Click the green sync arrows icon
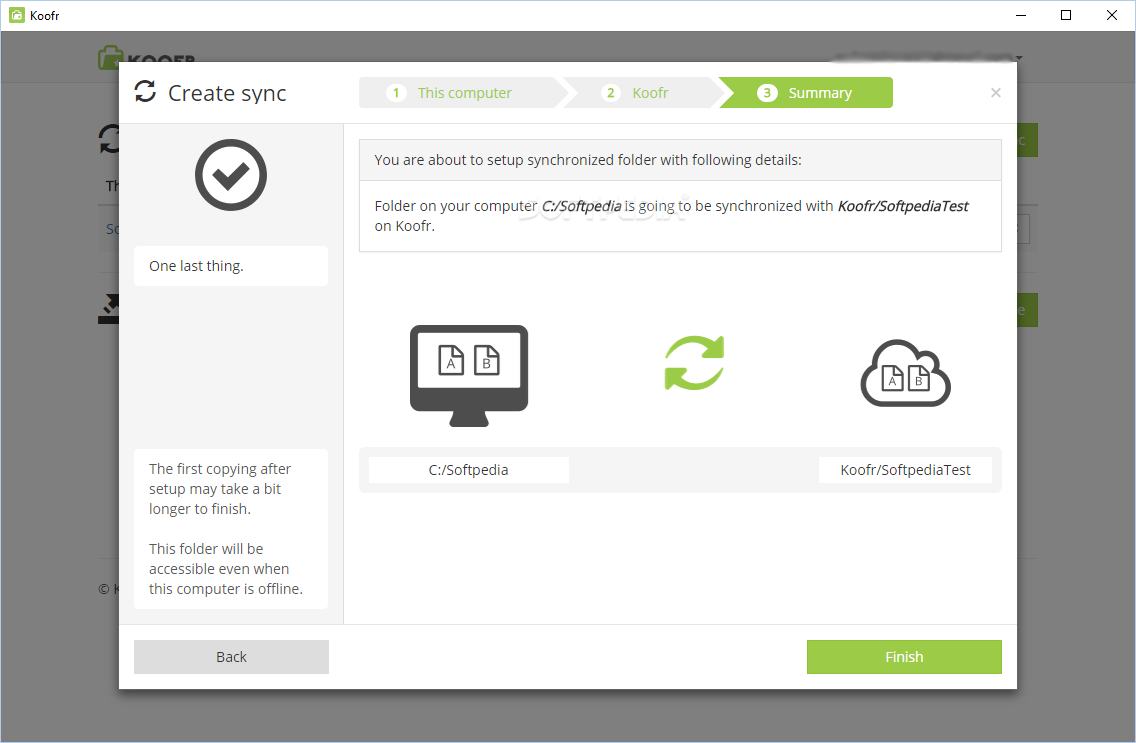The height and width of the screenshot is (743, 1136). [694, 363]
